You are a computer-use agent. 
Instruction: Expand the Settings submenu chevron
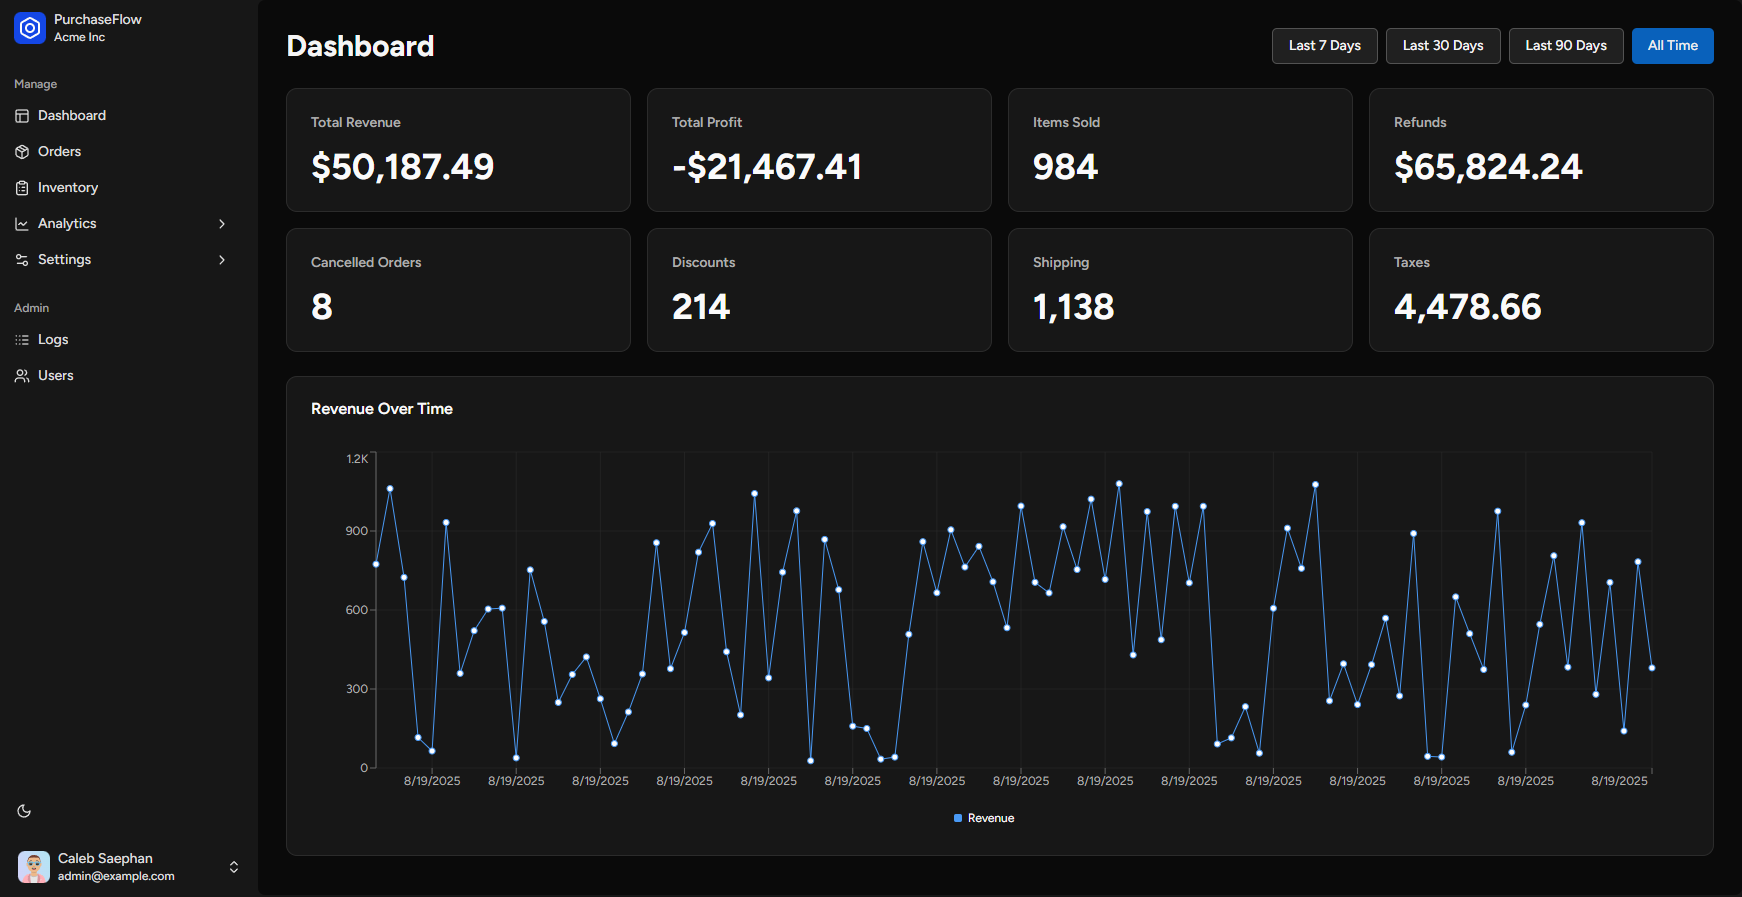tap(222, 260)
